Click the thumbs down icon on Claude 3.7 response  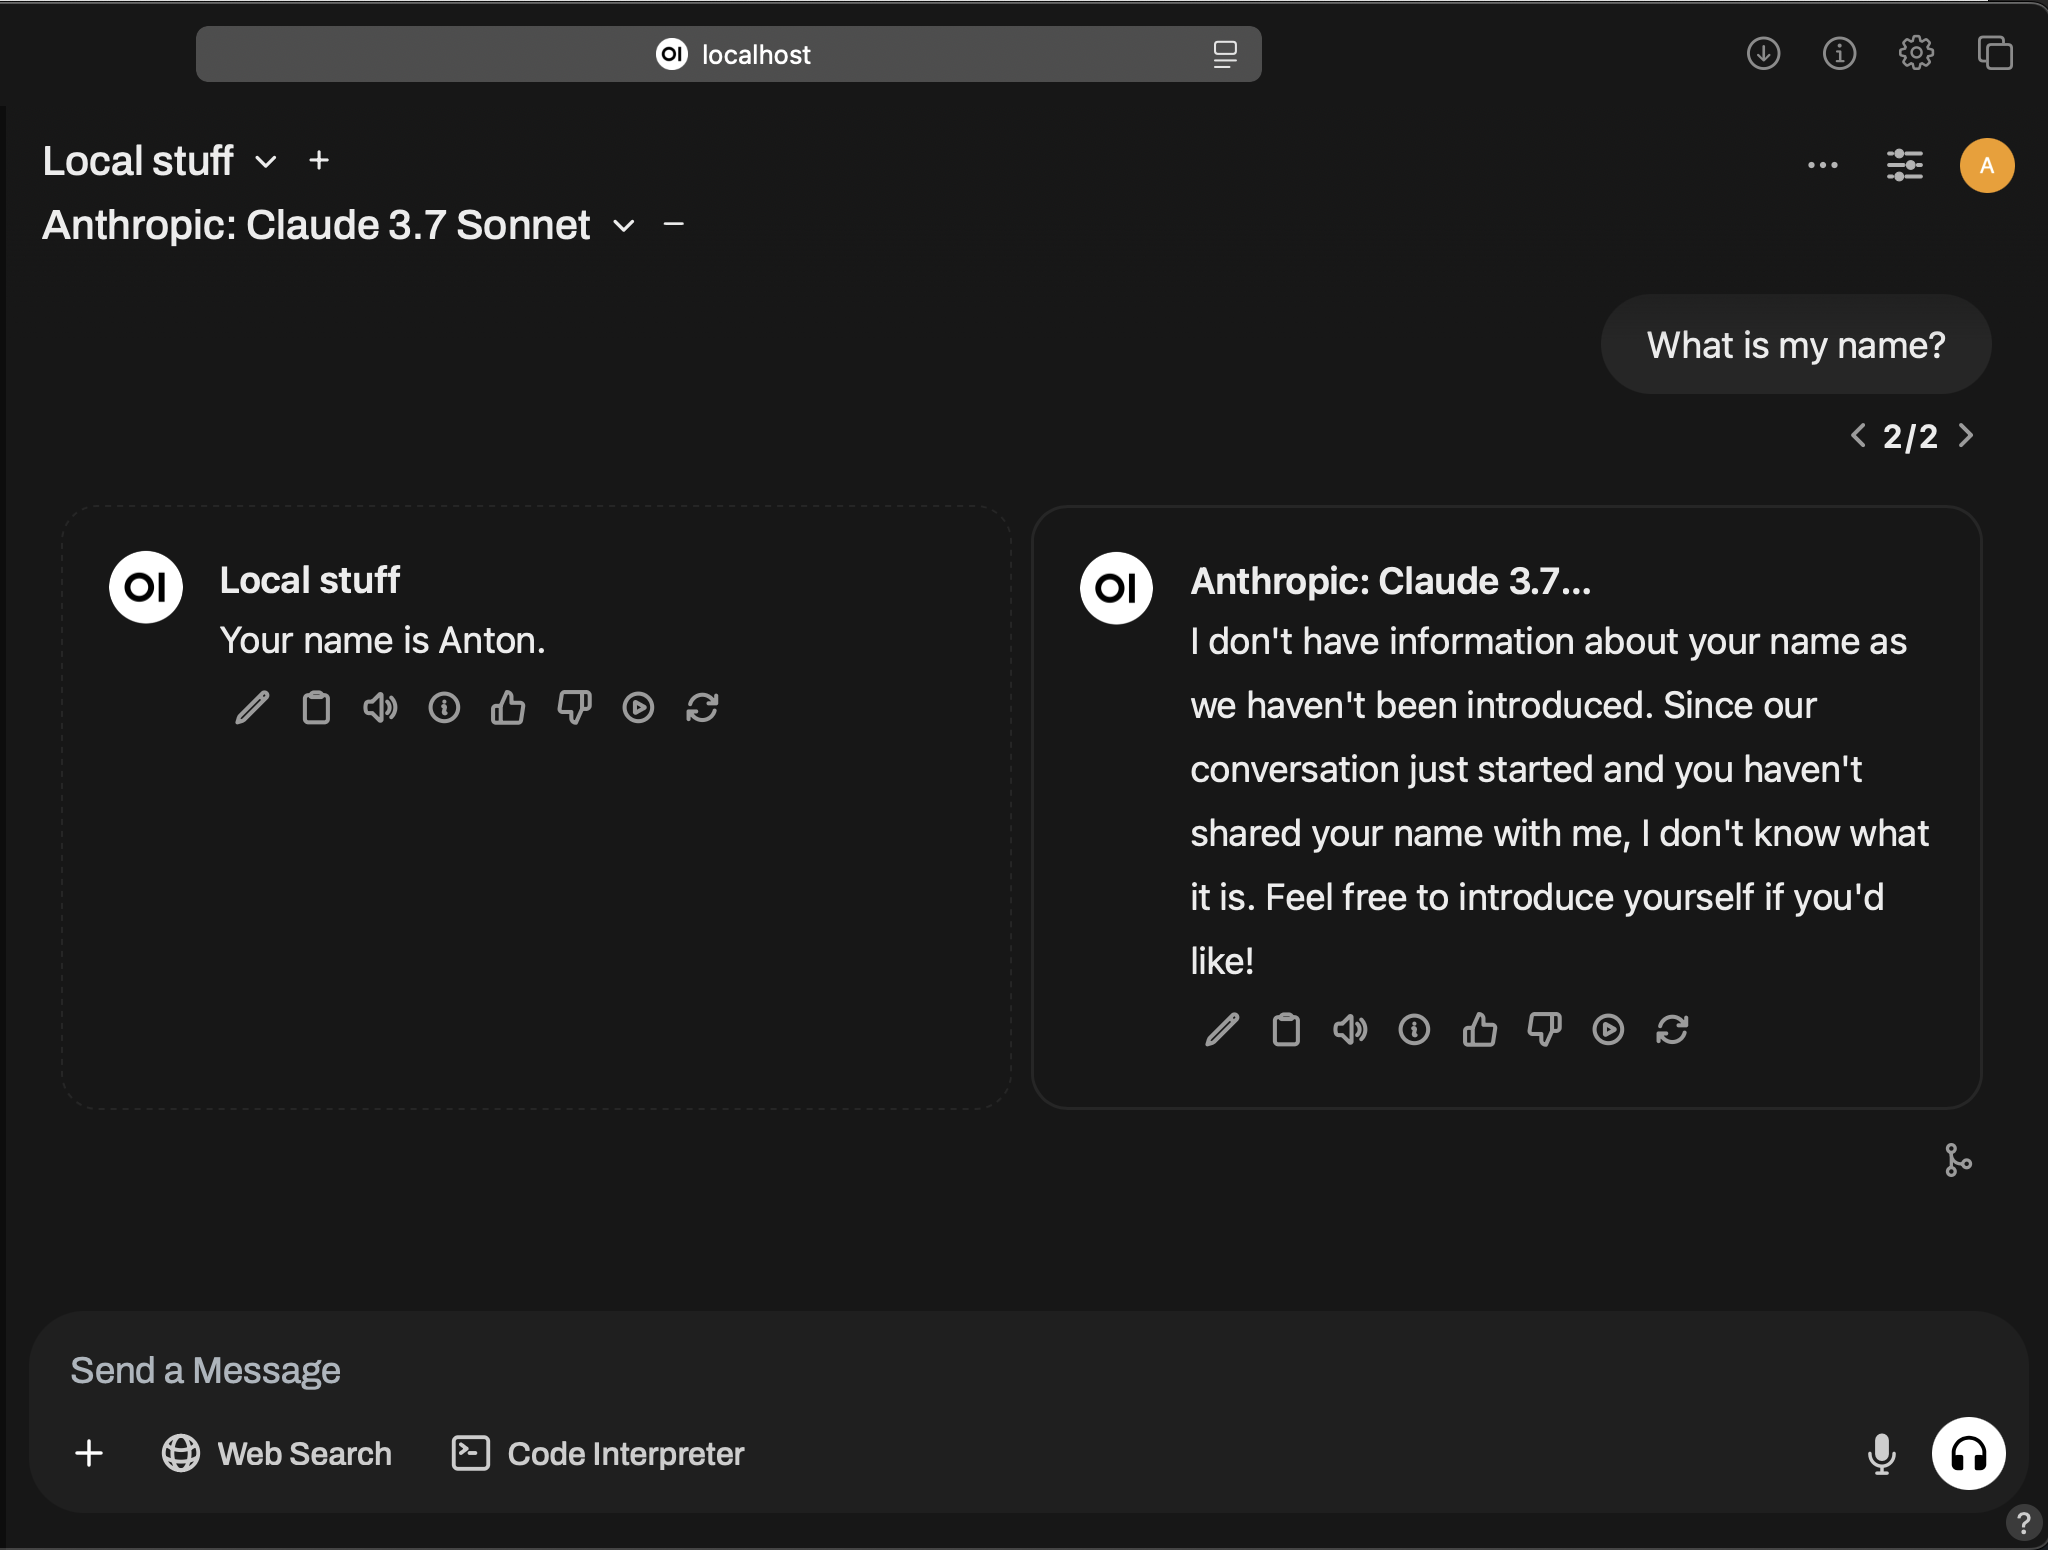click(x=1543, y=1027)
